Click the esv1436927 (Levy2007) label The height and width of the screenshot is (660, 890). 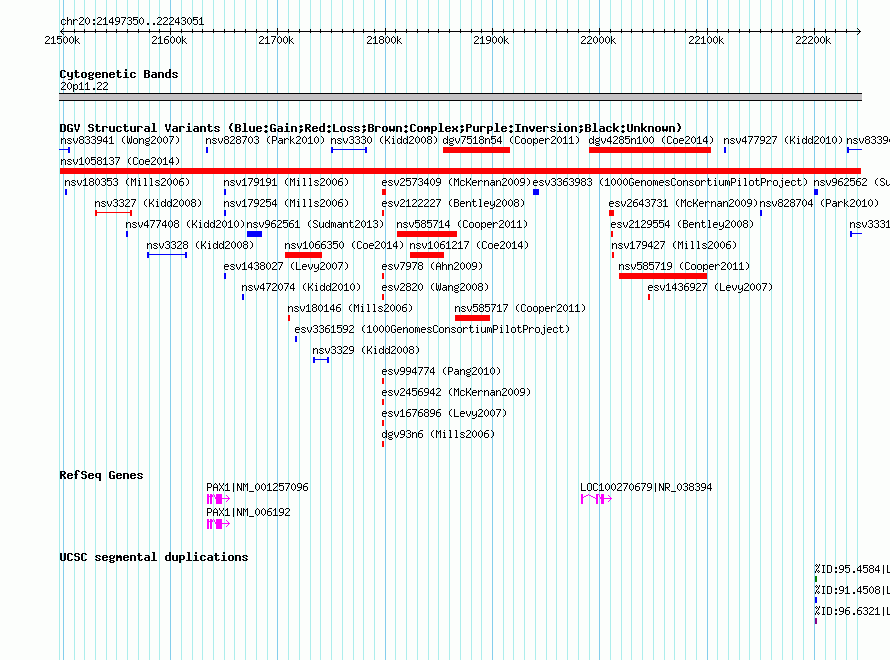pyautogui.click(x=710, y=287)
